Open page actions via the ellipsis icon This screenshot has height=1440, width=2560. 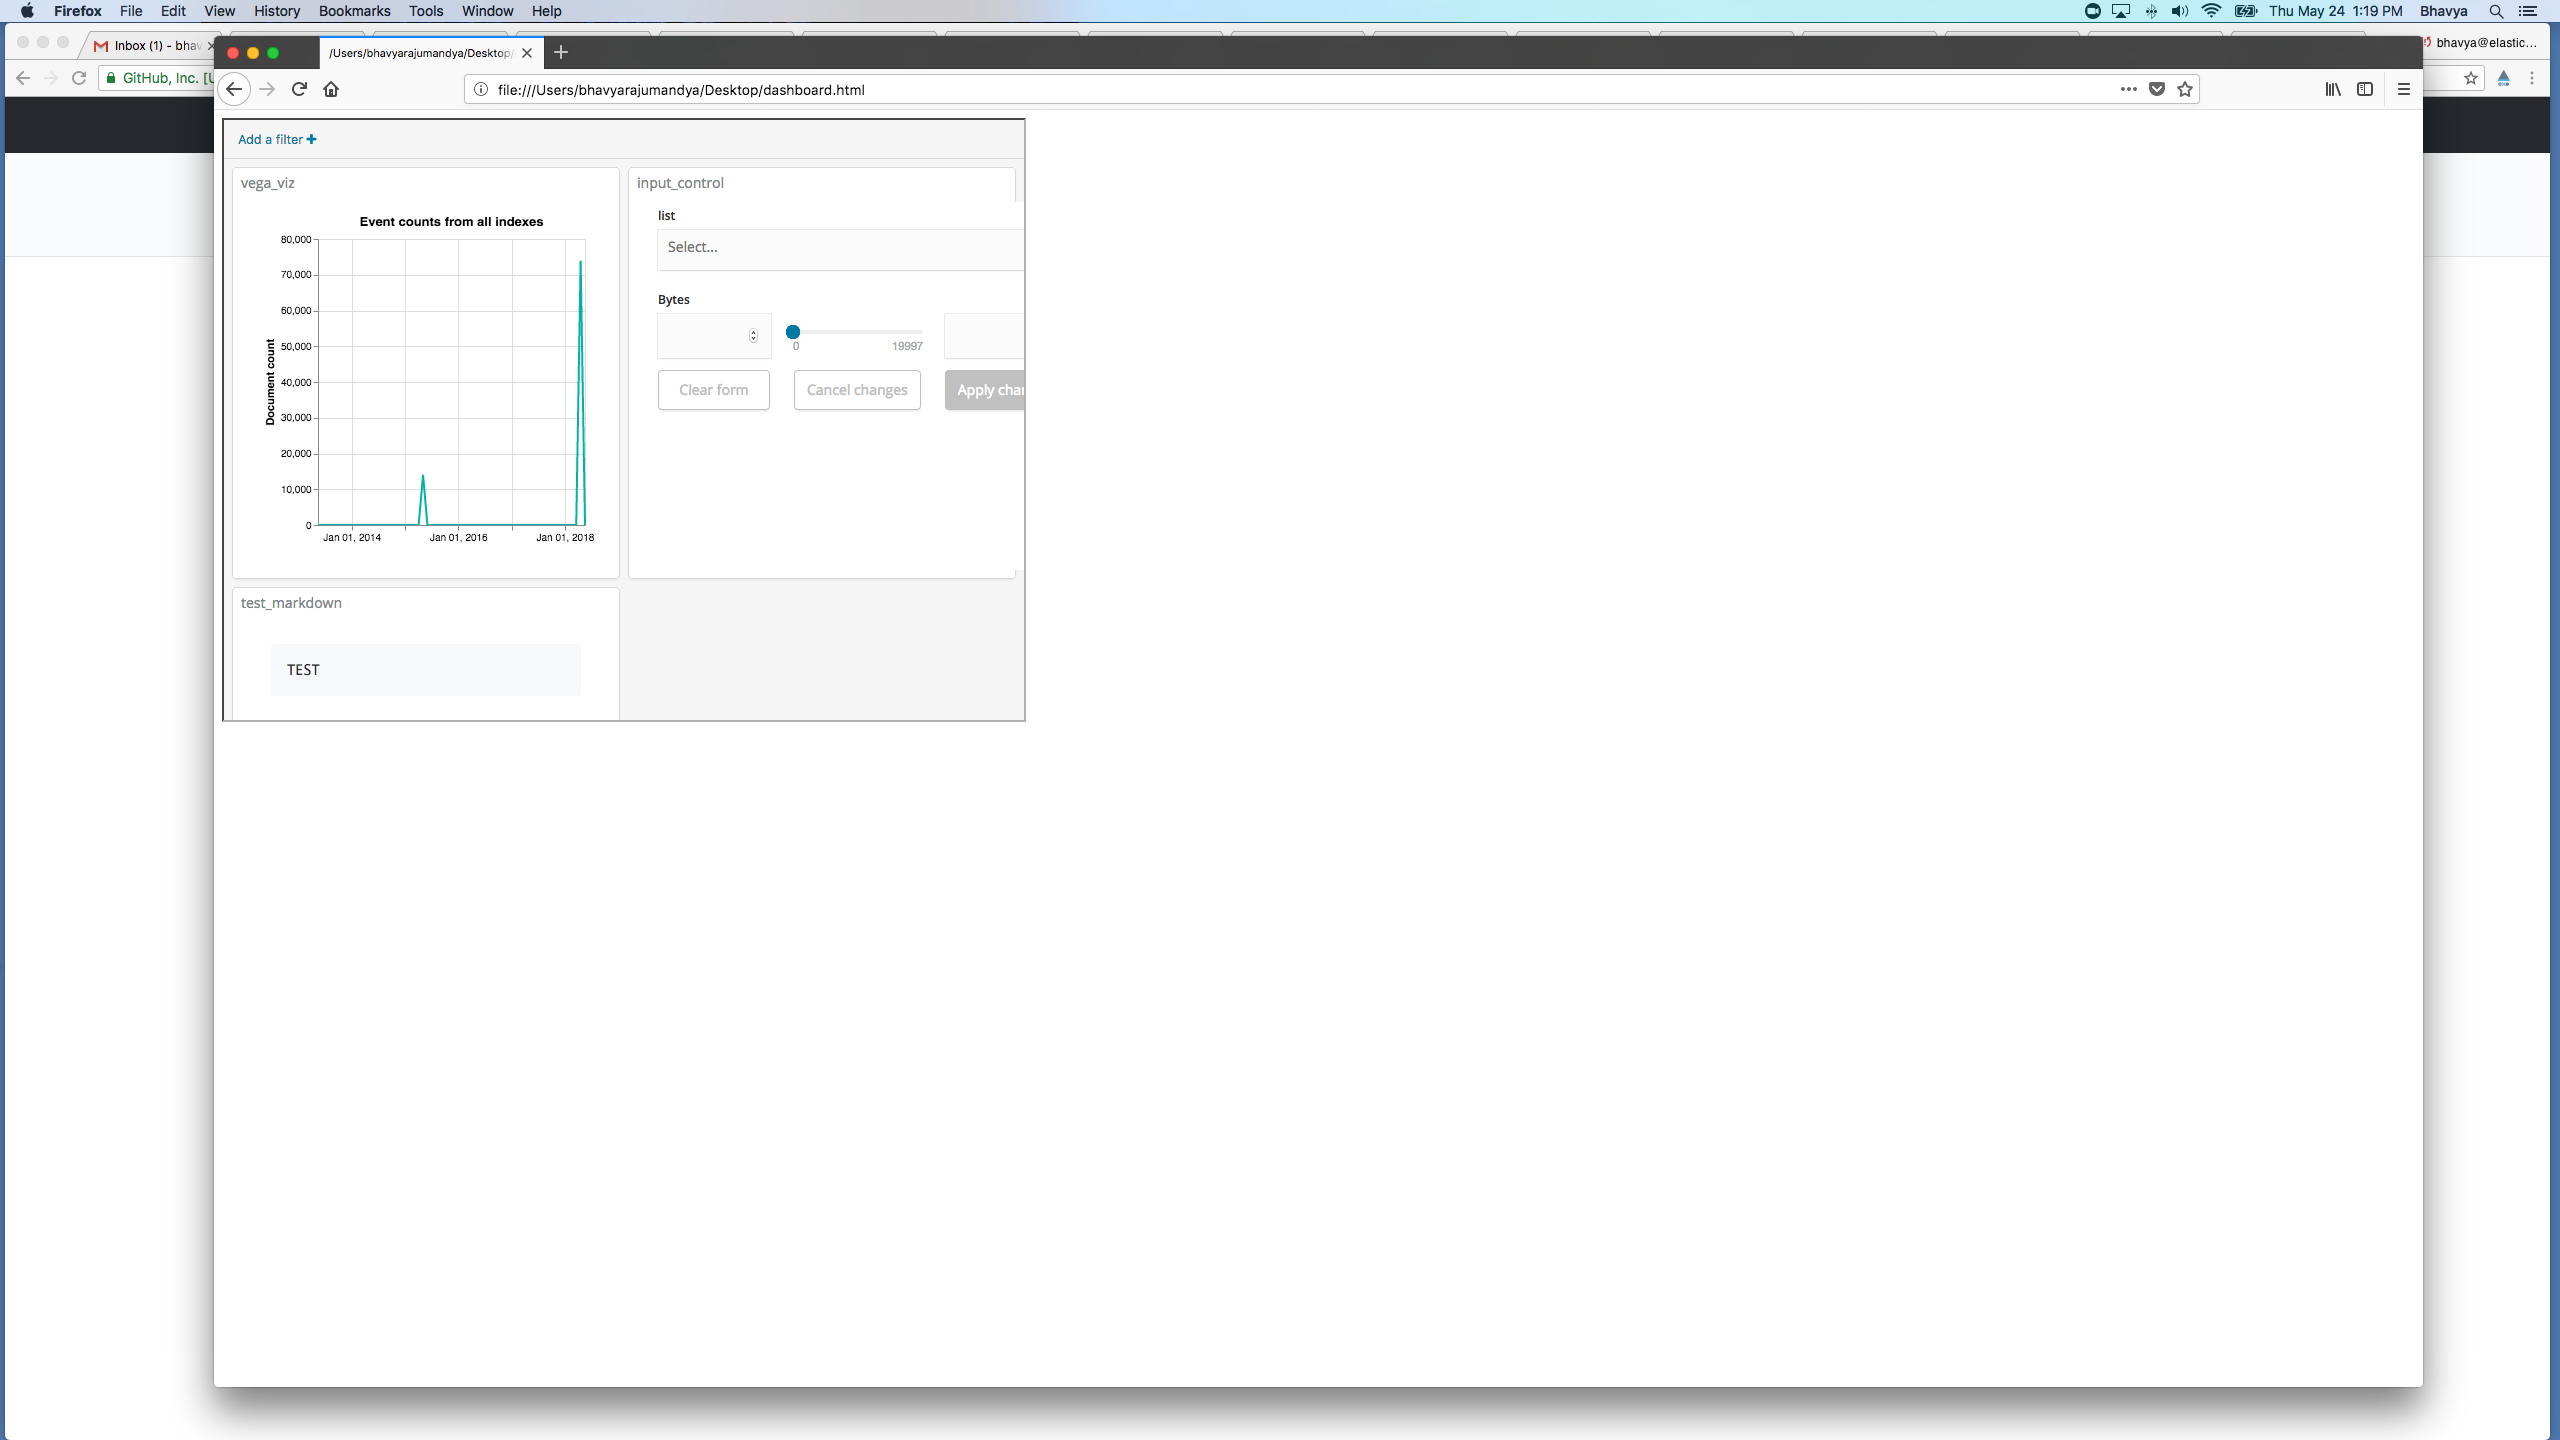2126,89
